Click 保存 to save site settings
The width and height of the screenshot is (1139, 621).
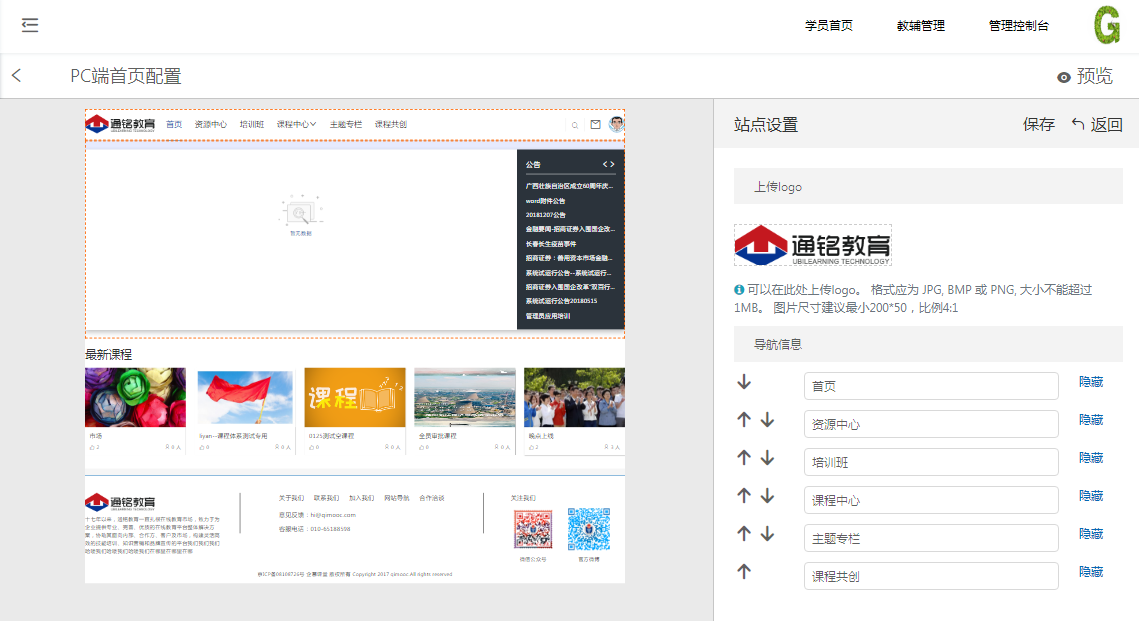(1038, 125)
